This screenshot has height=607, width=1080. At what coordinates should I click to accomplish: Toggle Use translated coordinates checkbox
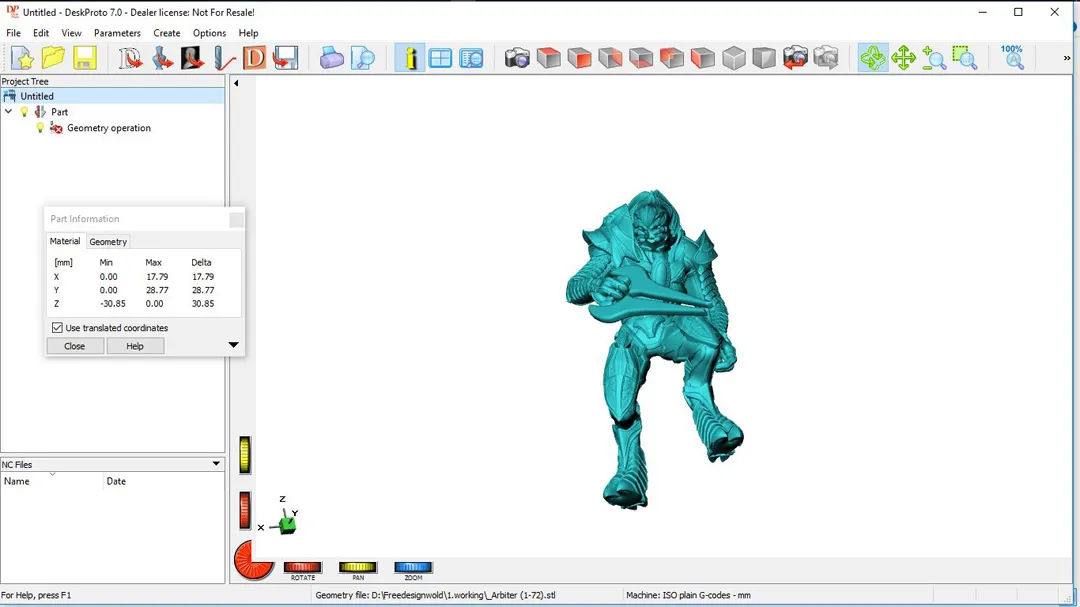[x=57, y=328]
